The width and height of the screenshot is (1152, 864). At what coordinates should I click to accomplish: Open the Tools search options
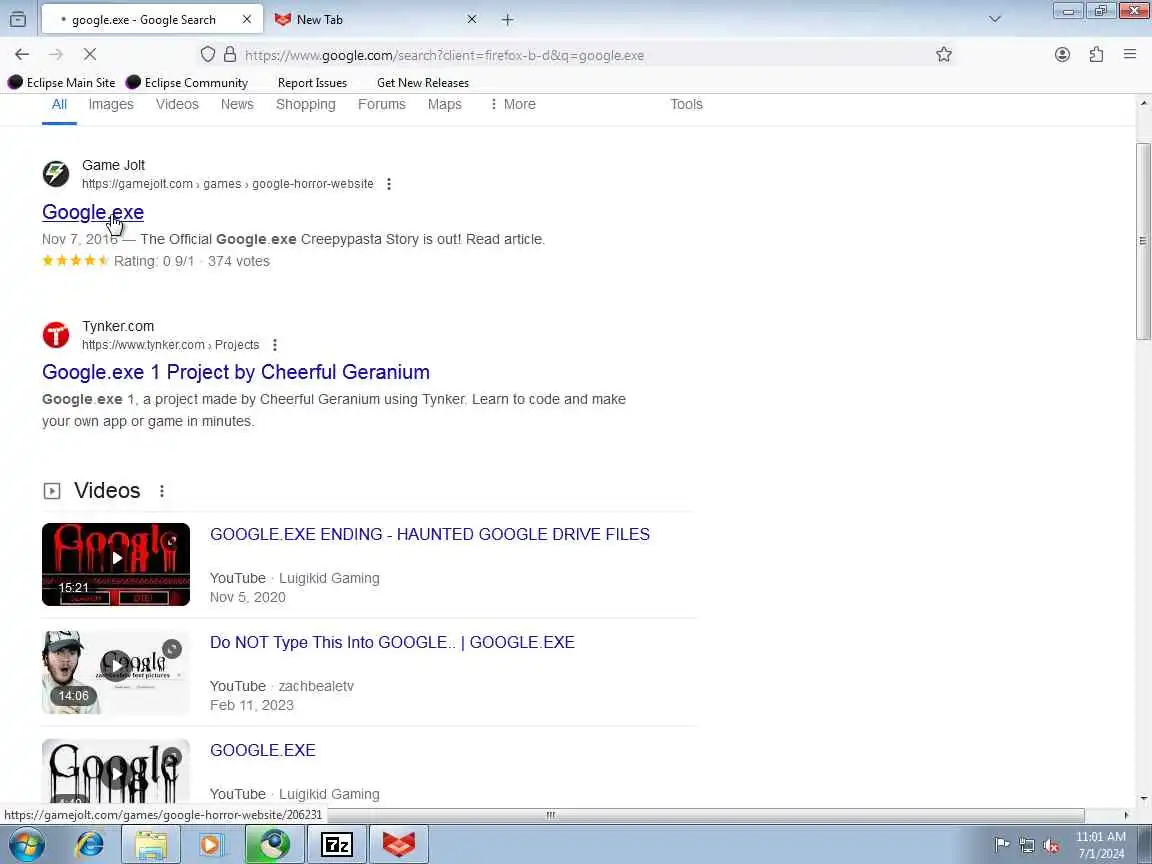(x=686, y=104)
